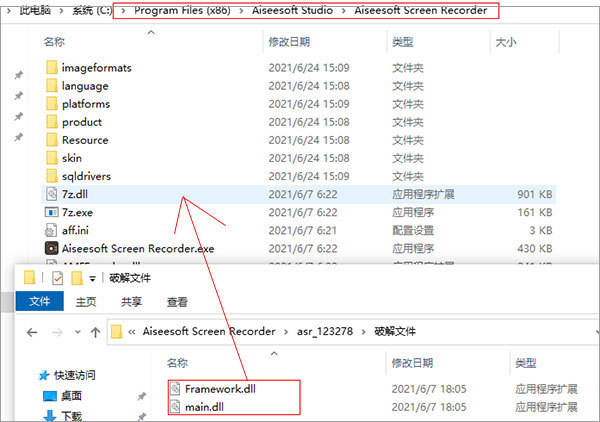Click the Desktop (桌面) icon in sidebar
The width and height of the screenshot is (600, 422).
tap(50, 396)
